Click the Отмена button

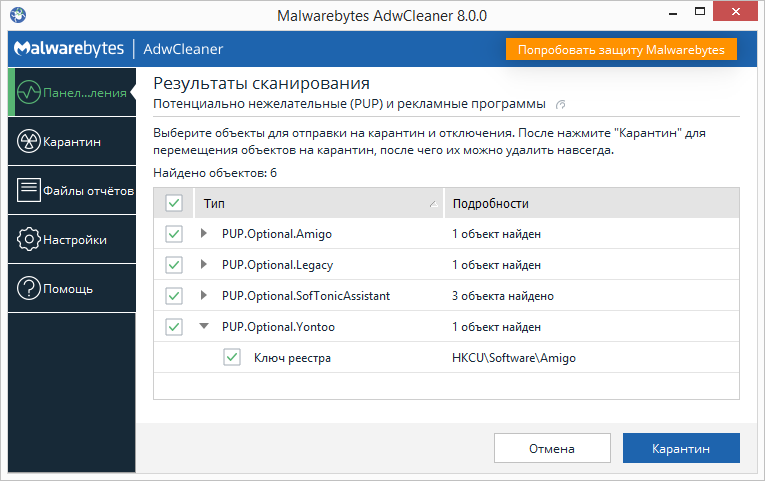(x=552, y=449)
